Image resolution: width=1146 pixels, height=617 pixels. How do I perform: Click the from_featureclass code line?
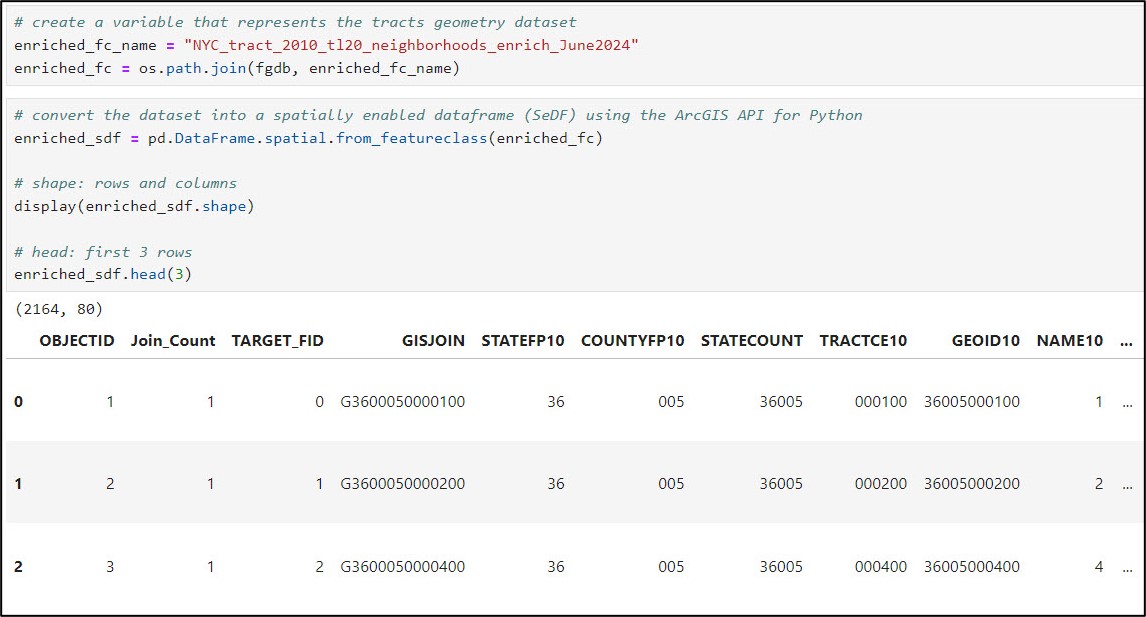pyautogui.click(x=308, y=138)
